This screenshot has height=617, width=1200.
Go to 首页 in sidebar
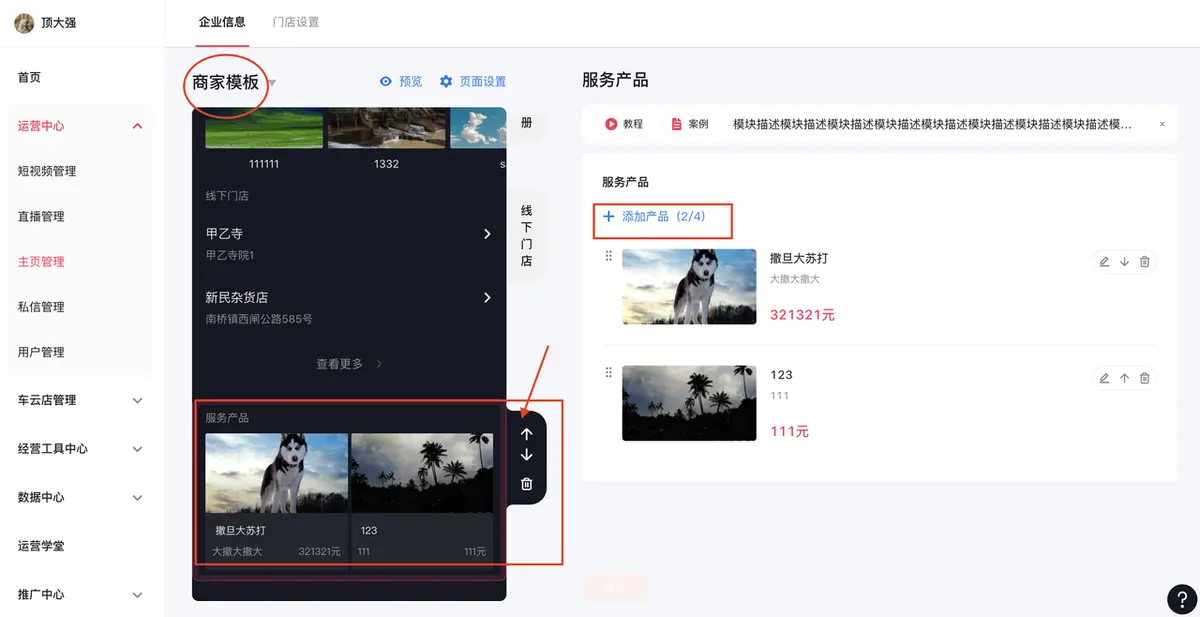[x=29, y=78]
